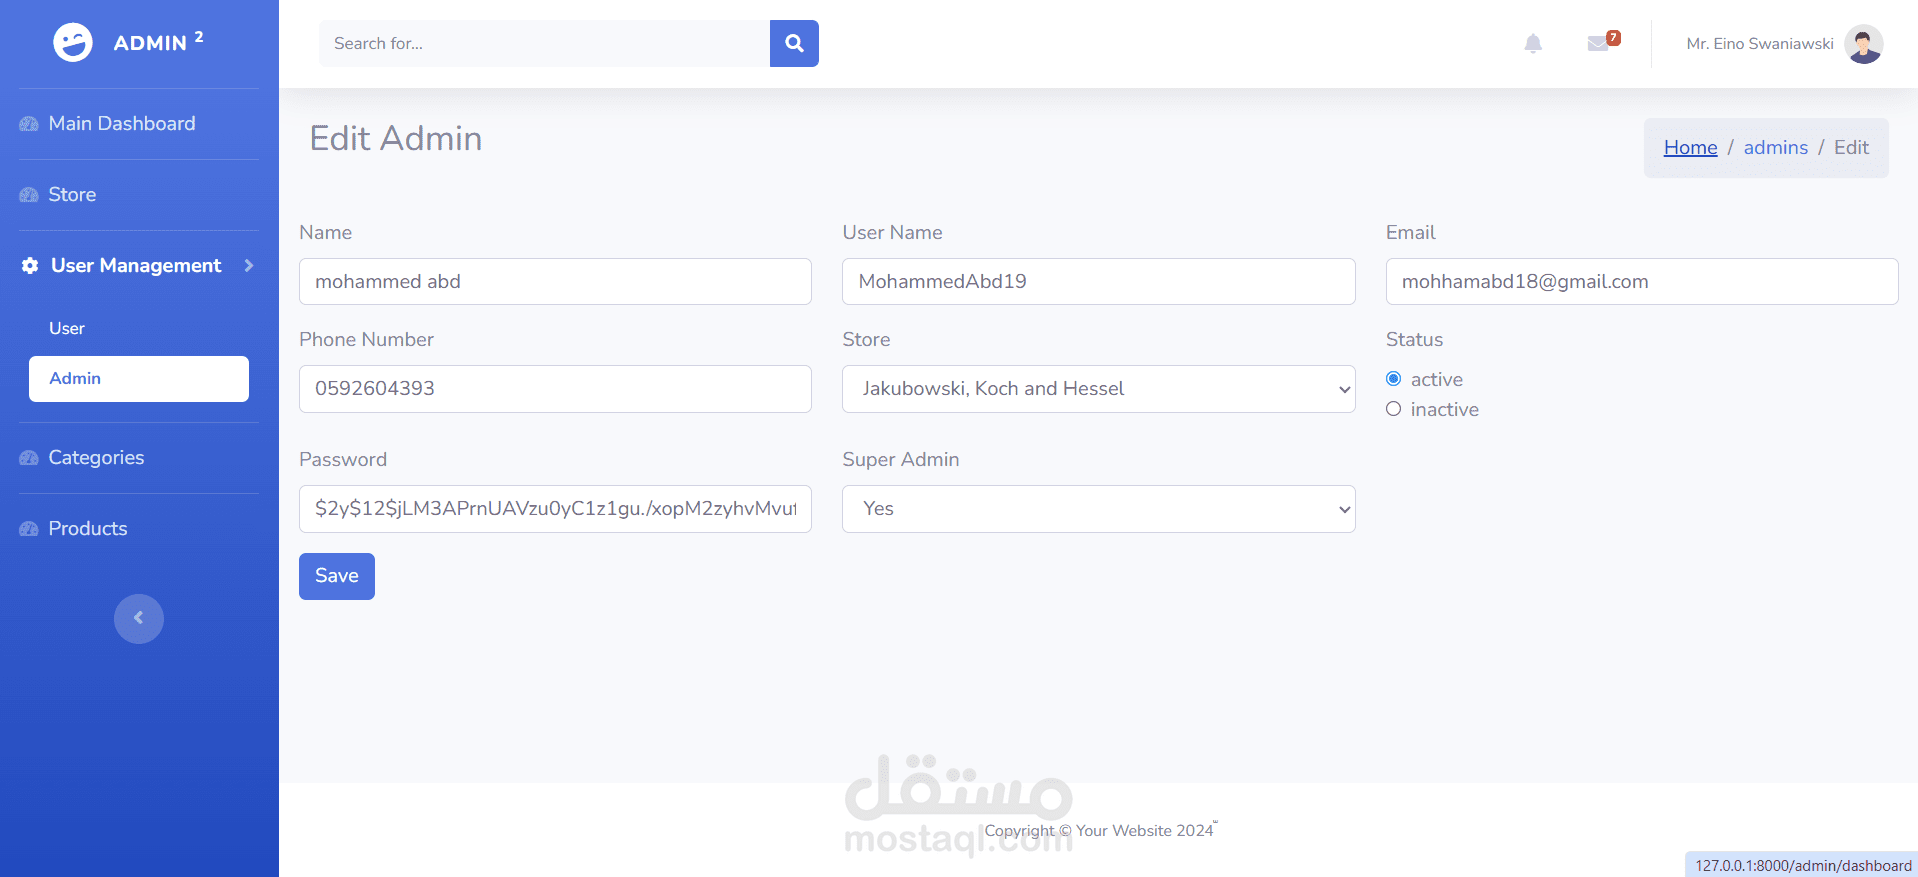The image size is (1918, 877).
Task: Click the Store sidebar dashboard icon
Action: (29, 195)
